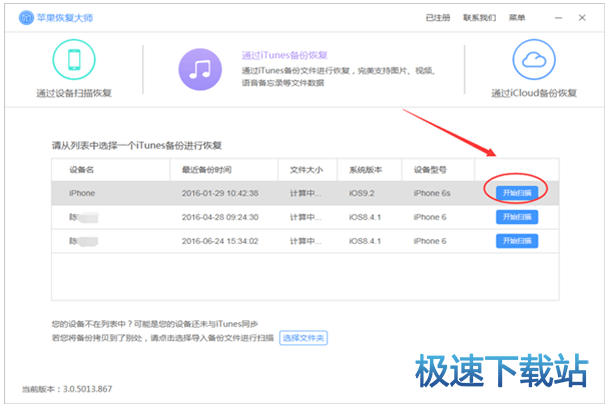Click blurred device name in 2016-04-28 row

[x=83, y=217]
